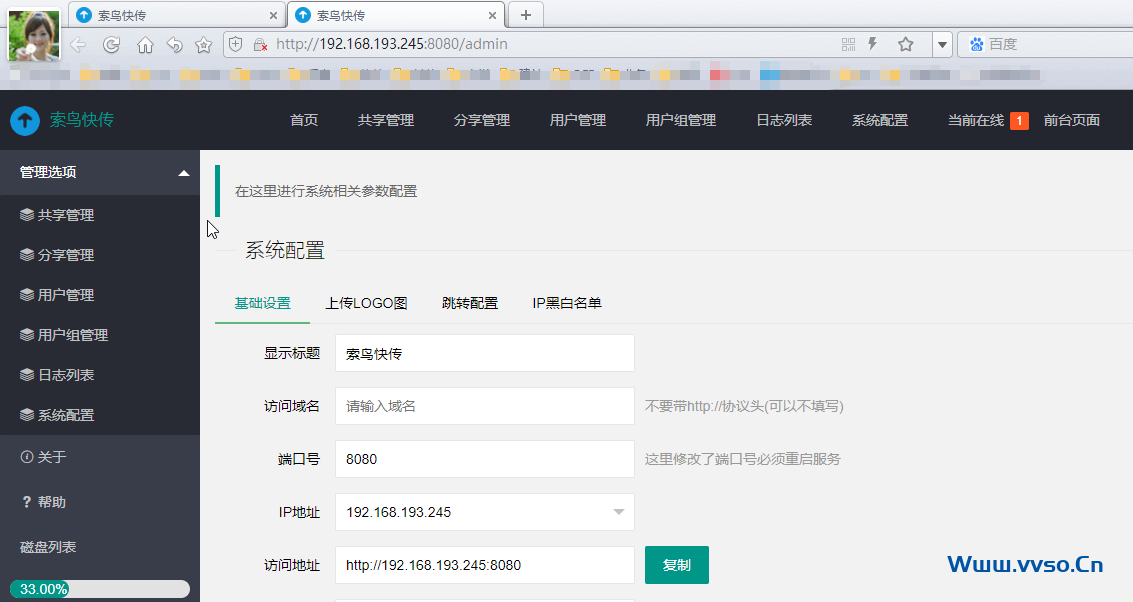Select 日志列表 in the left sidebar
This screenshot has height=602, width=1133.
[66, 375]
